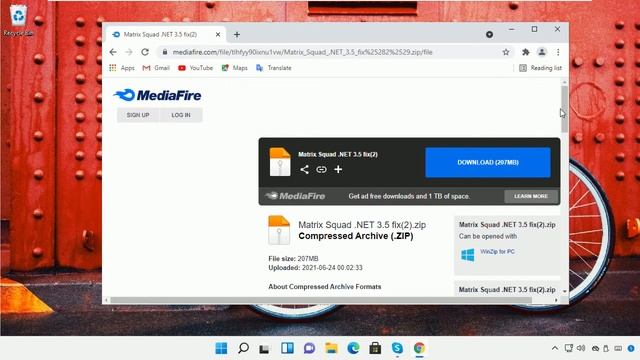Open the Apps bookmark
640x360 pixels.
pyautogui.click(x=122, y=68)
